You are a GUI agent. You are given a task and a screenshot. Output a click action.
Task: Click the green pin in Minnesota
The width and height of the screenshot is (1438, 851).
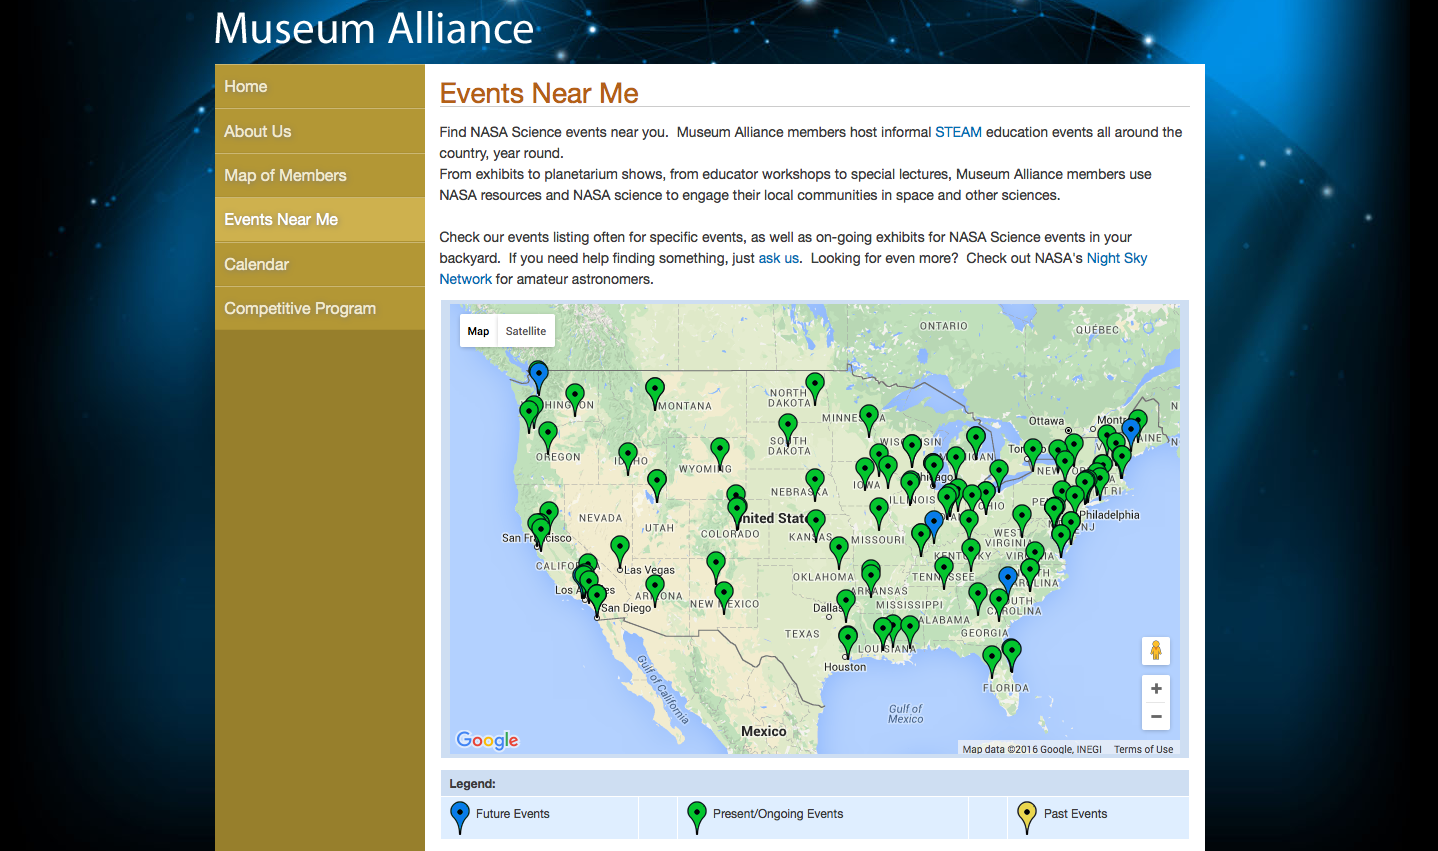coord(869,420)
